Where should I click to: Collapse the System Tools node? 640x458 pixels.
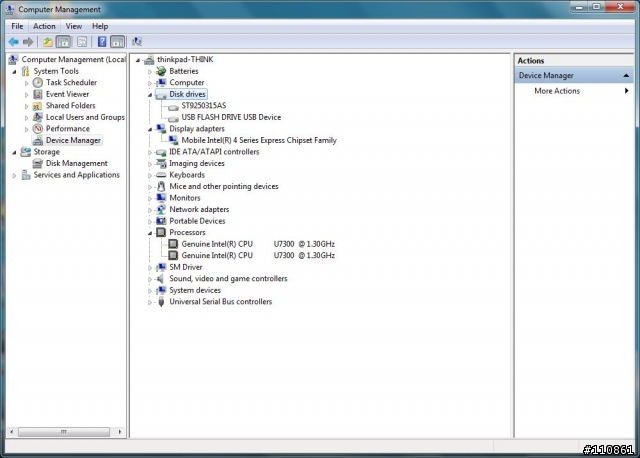(14, 71)
